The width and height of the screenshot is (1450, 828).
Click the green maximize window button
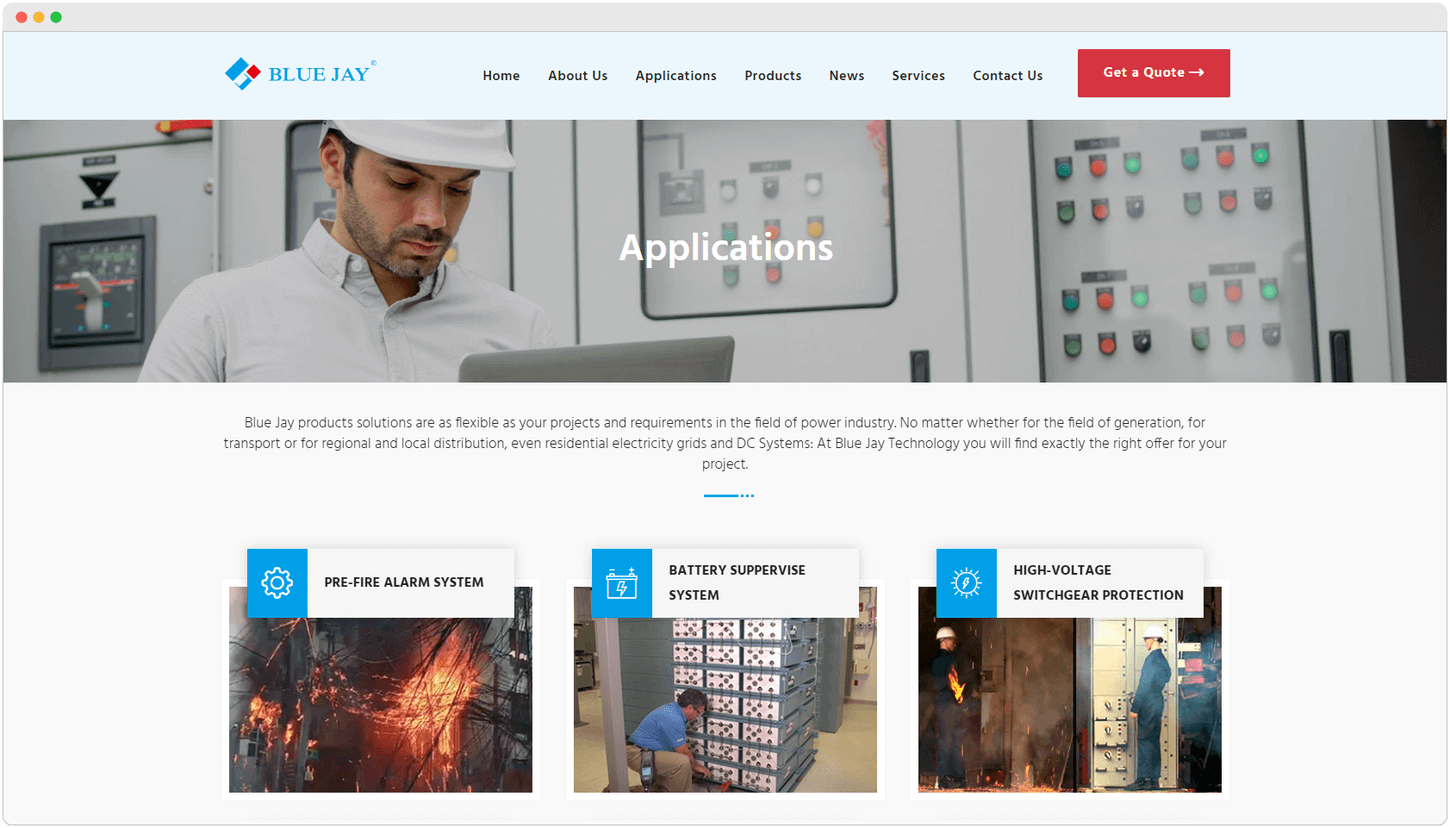coord(56,17)
